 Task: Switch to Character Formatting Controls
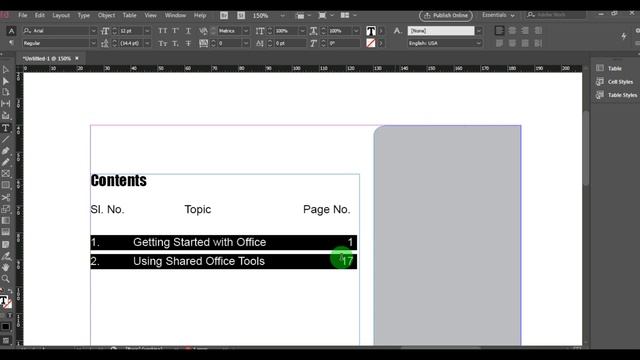(11, 31)
